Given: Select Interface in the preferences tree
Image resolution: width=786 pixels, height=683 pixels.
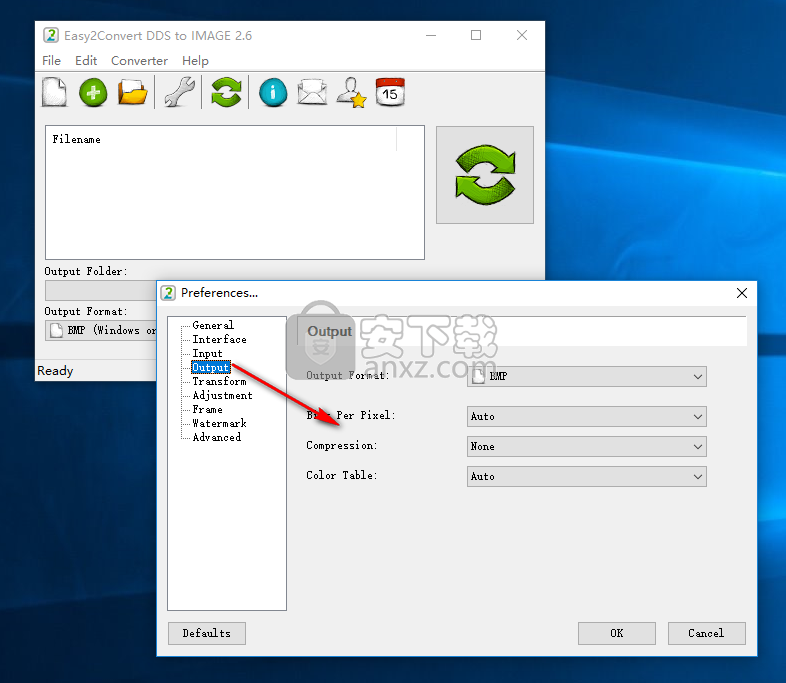Looking at the screenshot, I should (x=219, y=339).
